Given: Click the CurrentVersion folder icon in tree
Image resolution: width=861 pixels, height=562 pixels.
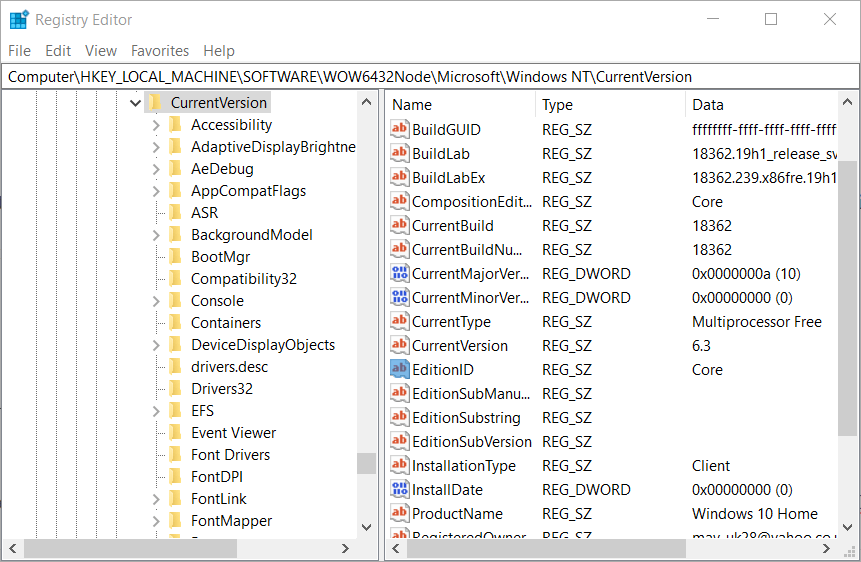Looking at the screenshot, I should click(155, 102).
